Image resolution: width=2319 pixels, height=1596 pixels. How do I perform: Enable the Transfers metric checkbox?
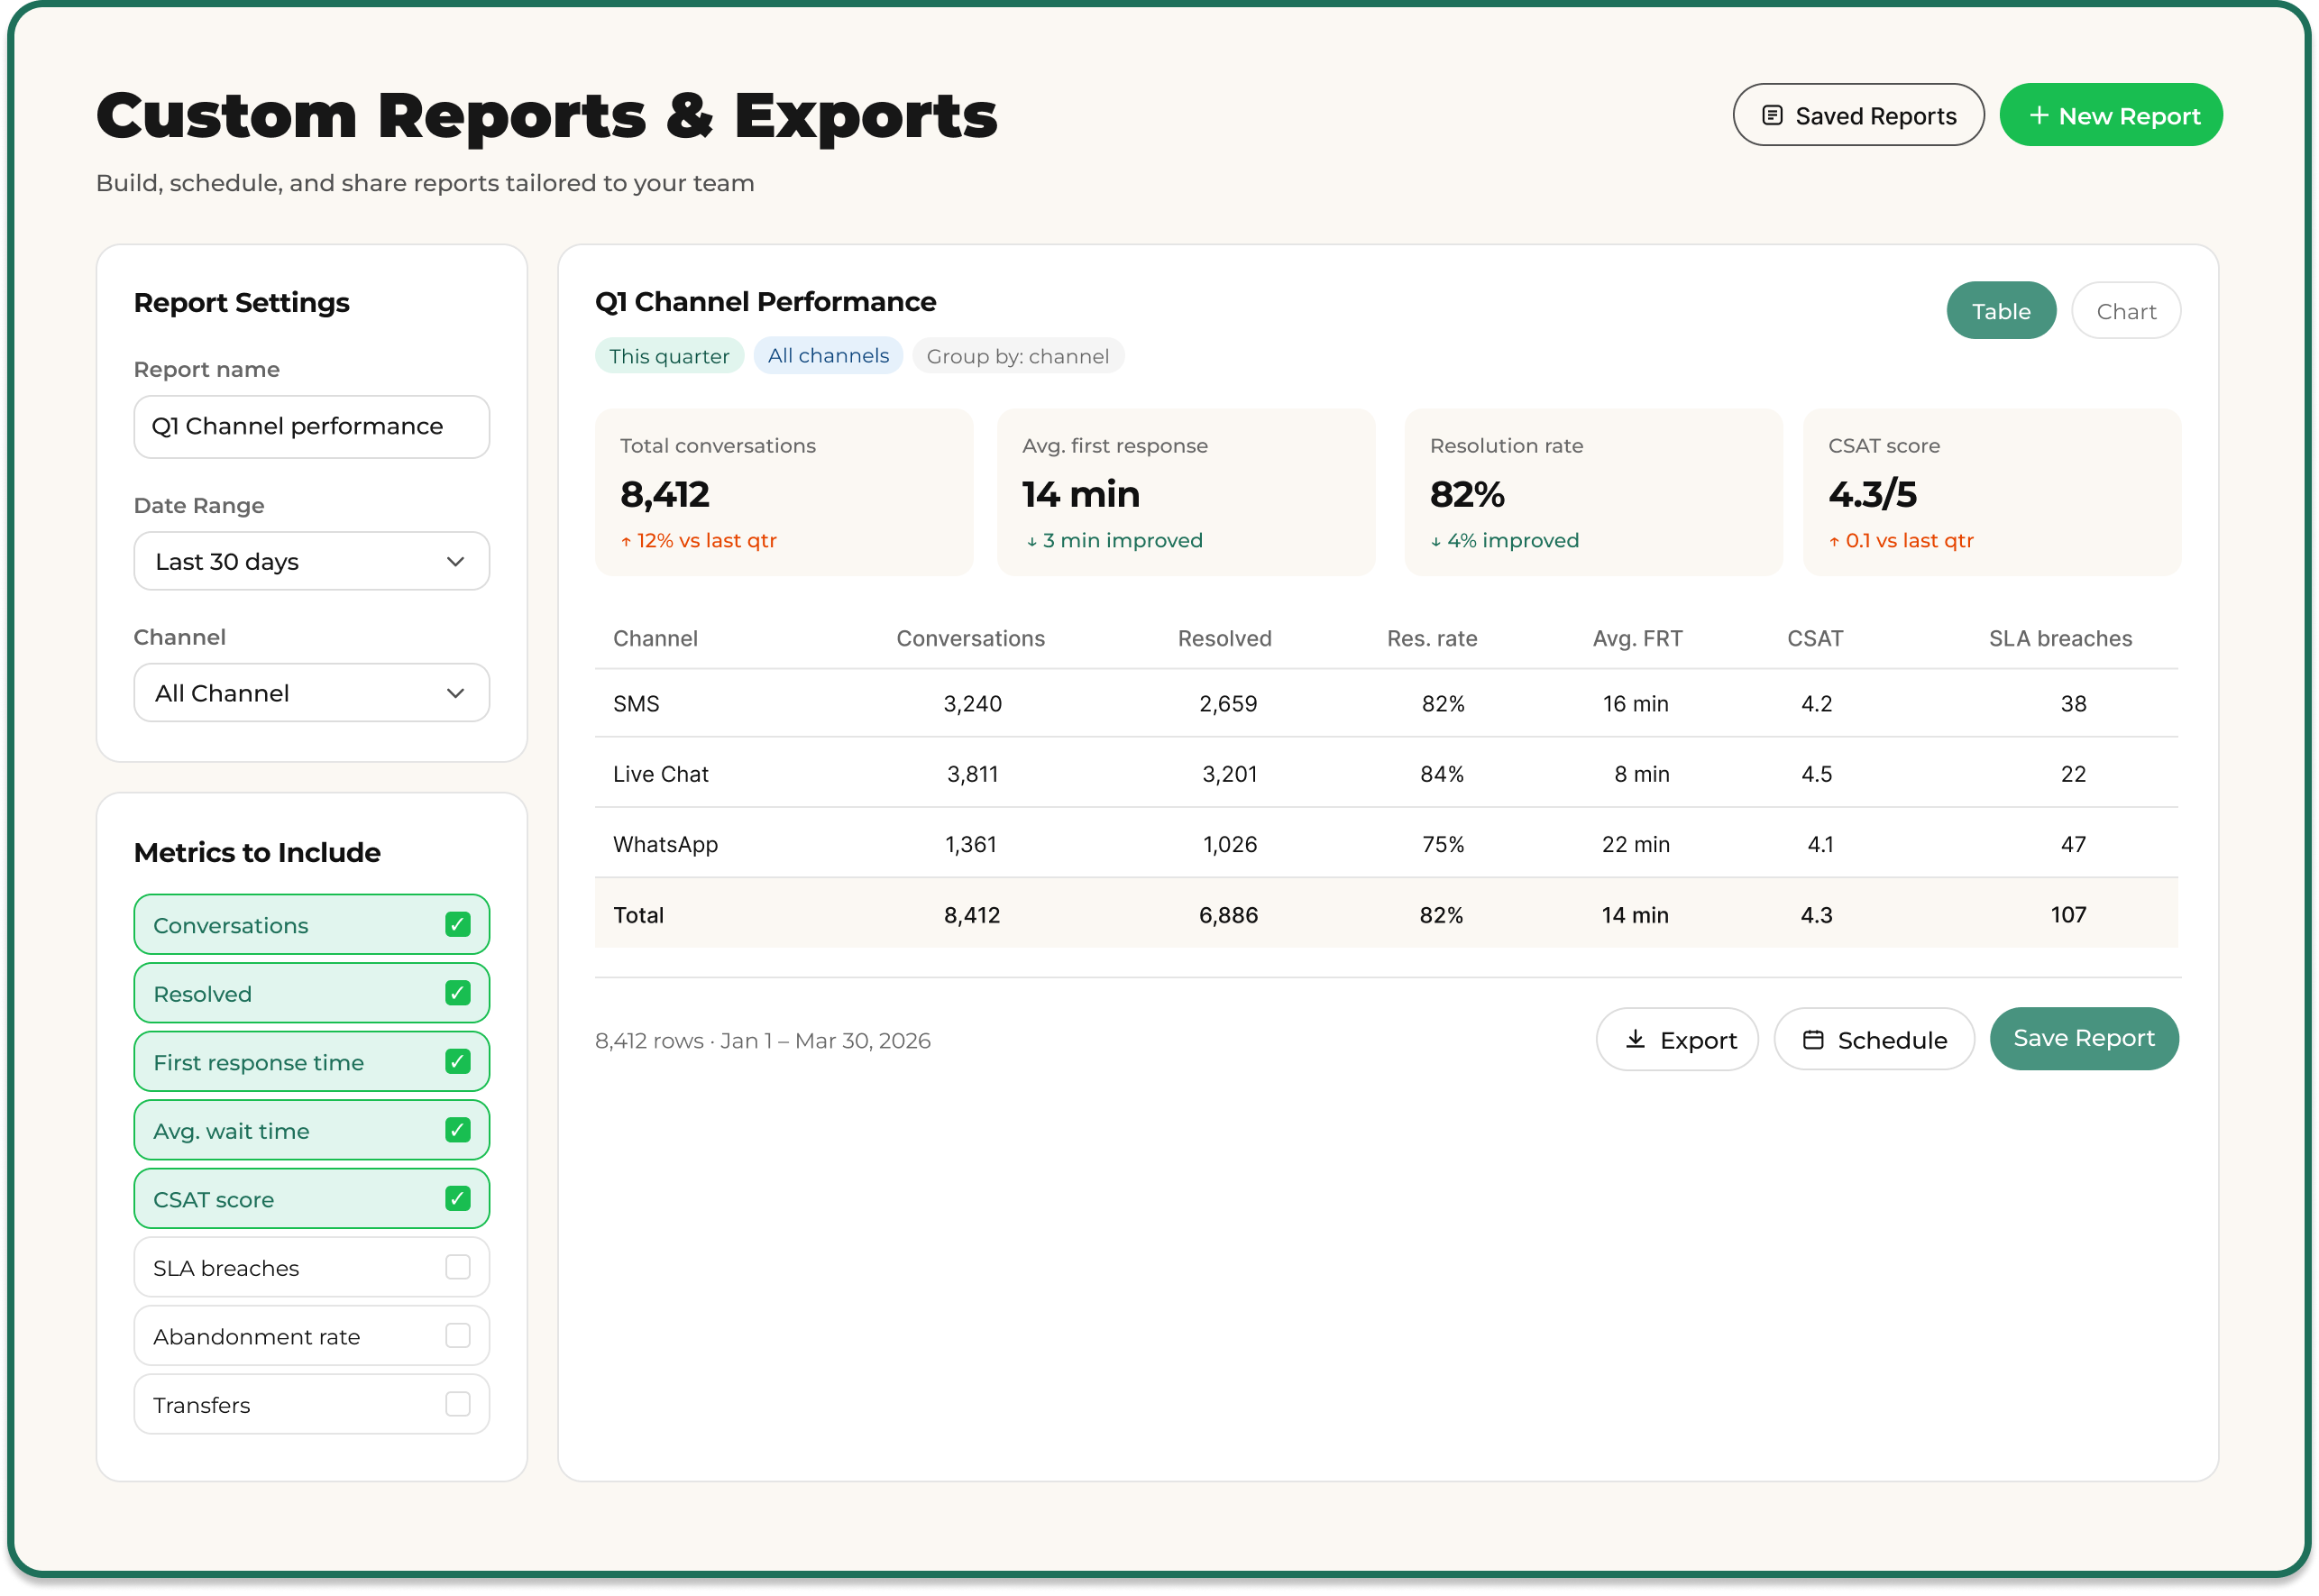point(458,1405)
